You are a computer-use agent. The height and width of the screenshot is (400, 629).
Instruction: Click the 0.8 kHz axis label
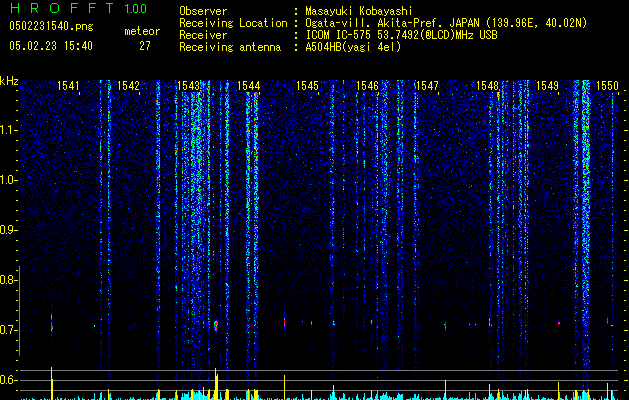coord(8,280)
